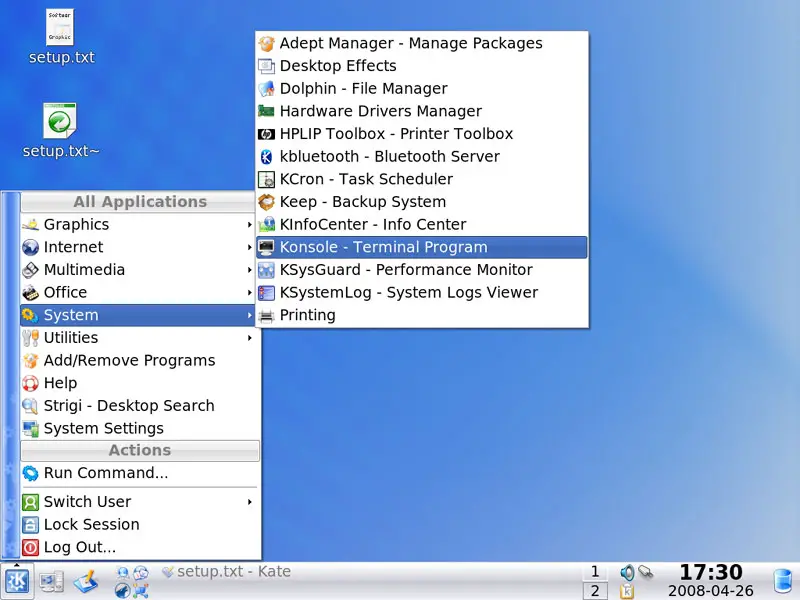800x600 pixels.
Task: Switch to setup.txt - Kate taskbar window
Action: 226,572
